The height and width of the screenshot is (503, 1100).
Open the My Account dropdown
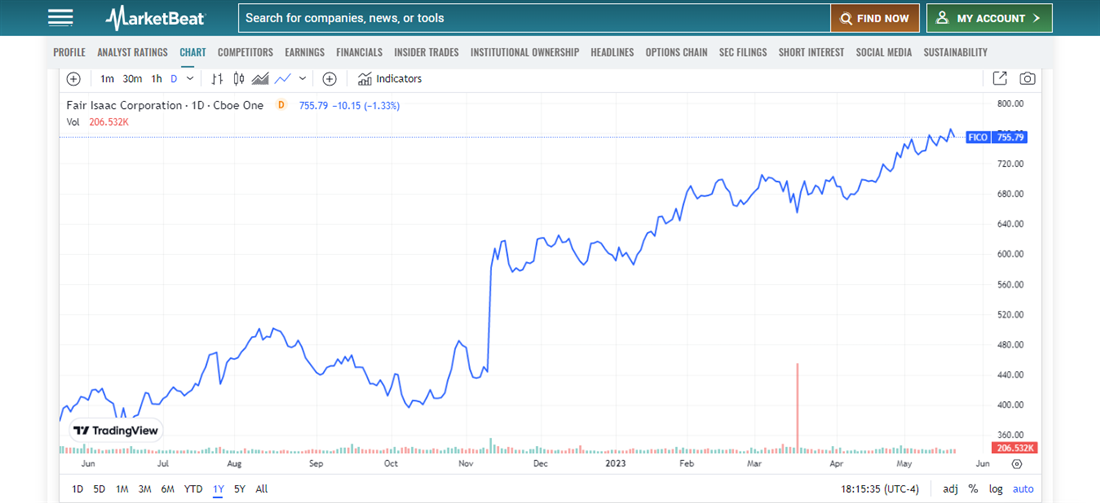988,18
